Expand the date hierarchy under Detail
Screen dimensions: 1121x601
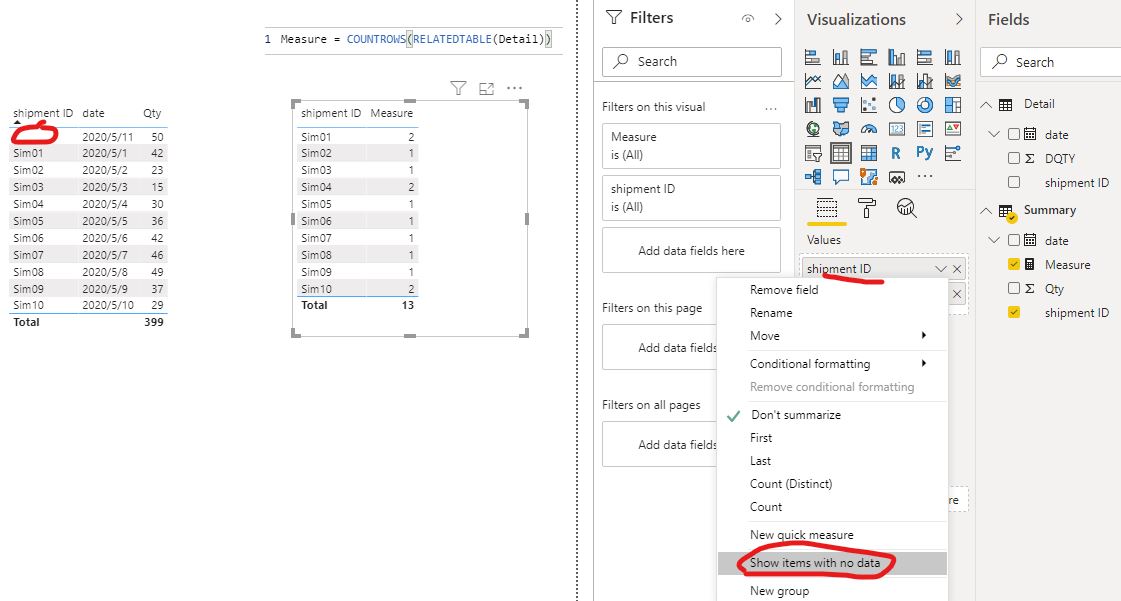click(x=994, y=134)
